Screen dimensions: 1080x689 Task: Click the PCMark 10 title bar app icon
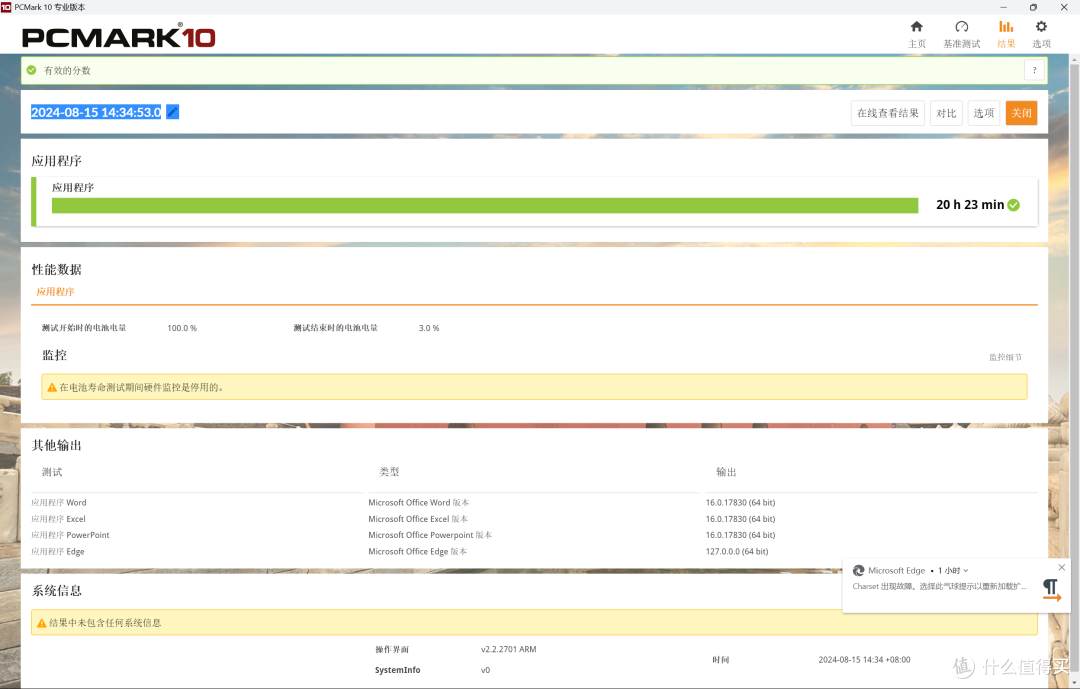[6, 7]
